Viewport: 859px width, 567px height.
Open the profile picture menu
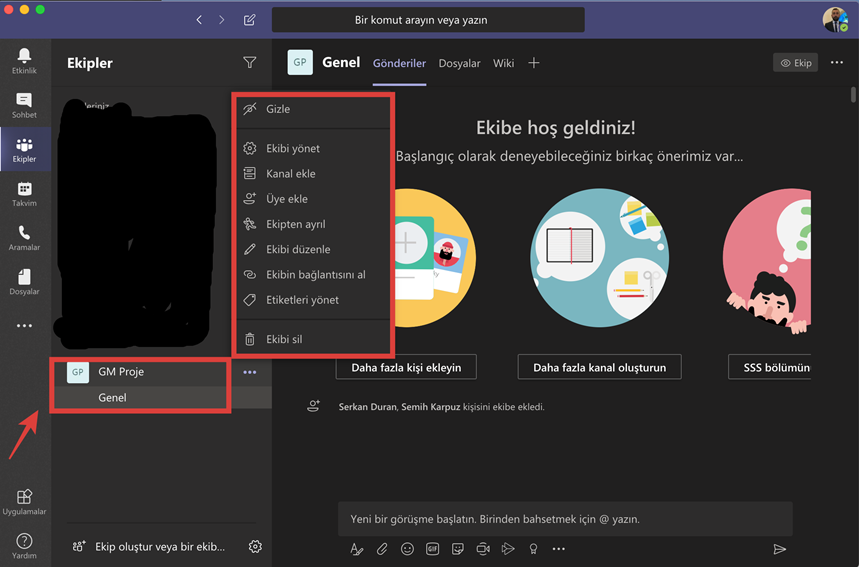pos(835,20)
